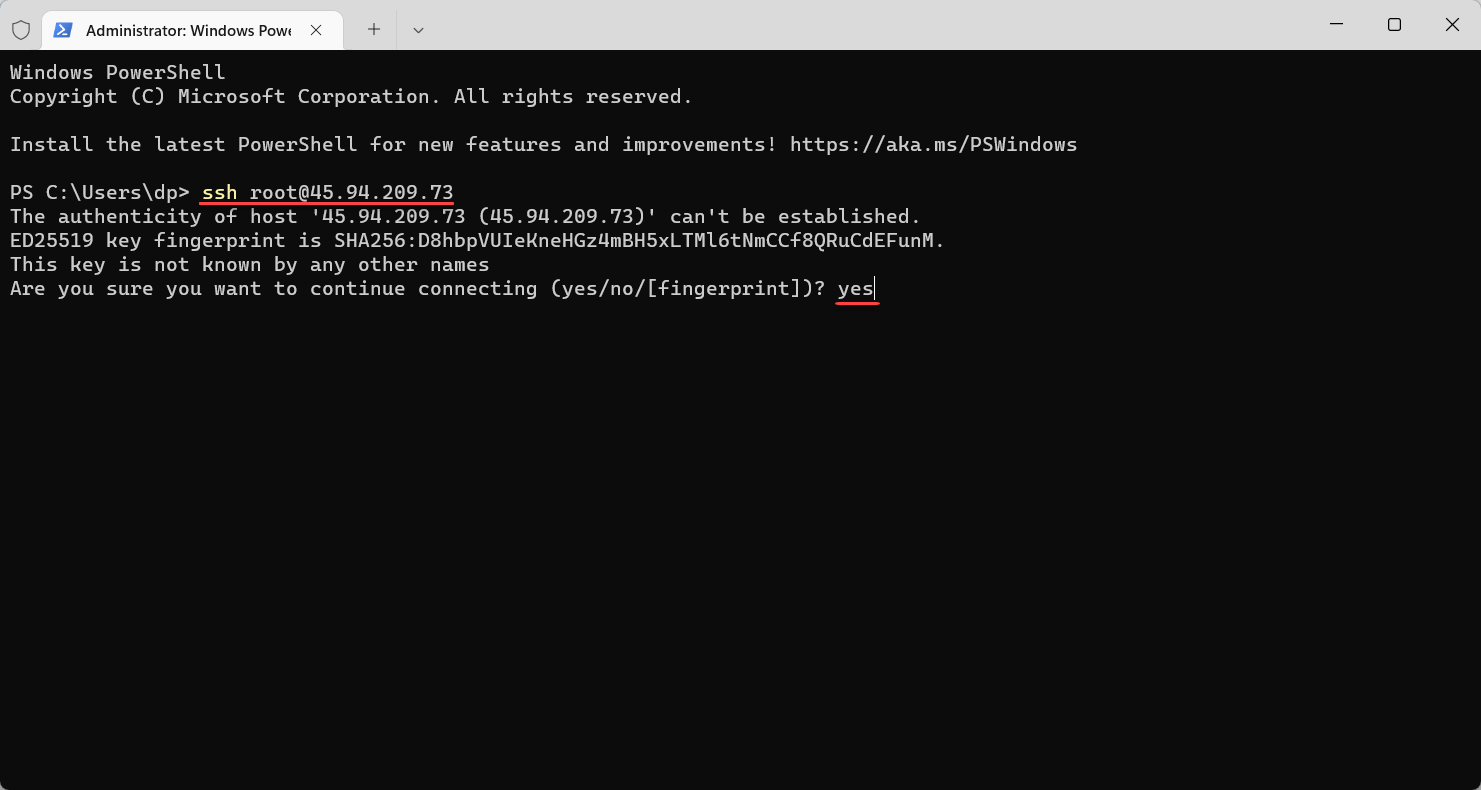Maximize the terminal window
This screenshot has height=790, width=1481.
(1394, 25)
